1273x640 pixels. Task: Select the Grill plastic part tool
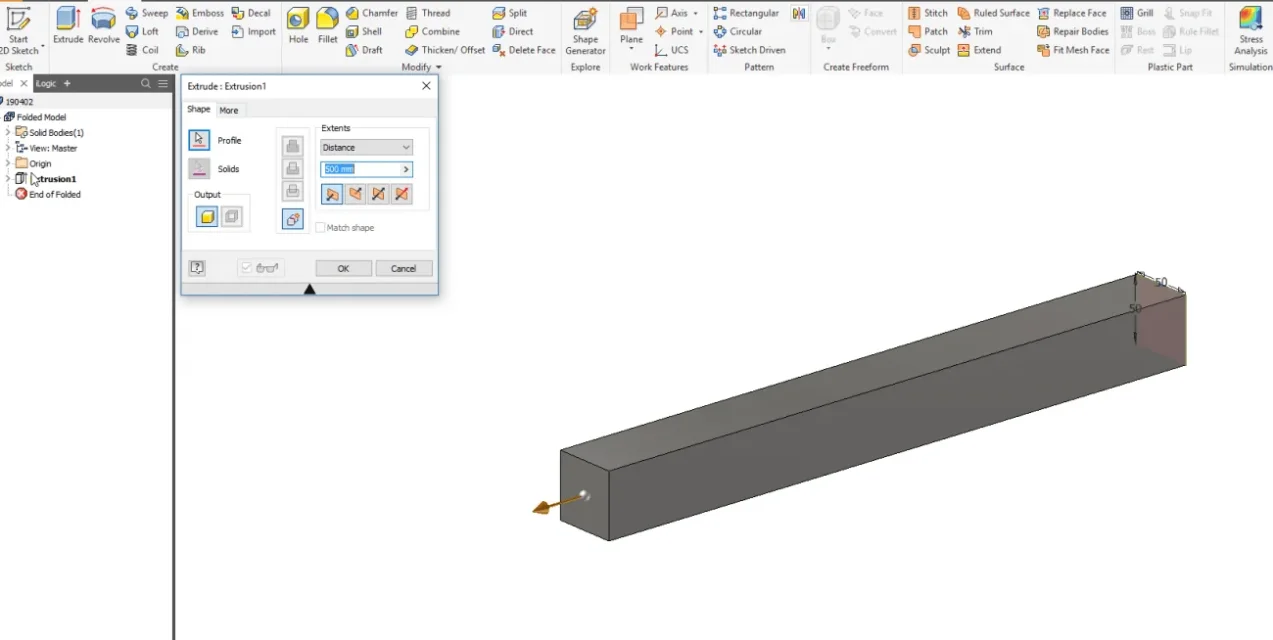tap(1137, 13)
